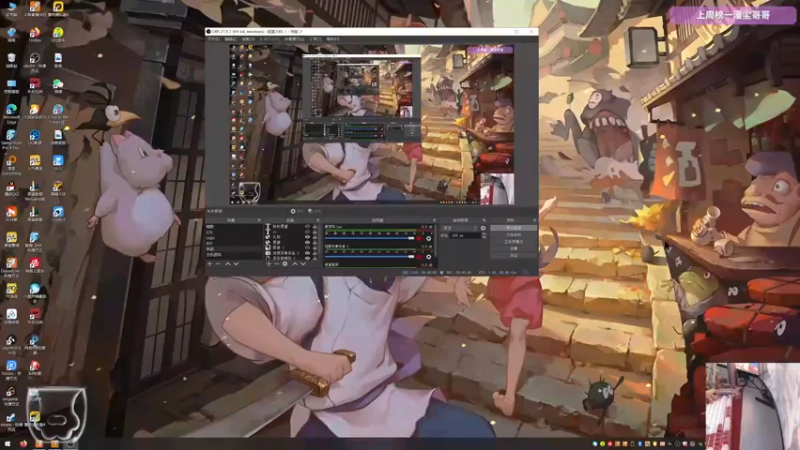Mute the first audio mixer channel

(x=419, y=238)
